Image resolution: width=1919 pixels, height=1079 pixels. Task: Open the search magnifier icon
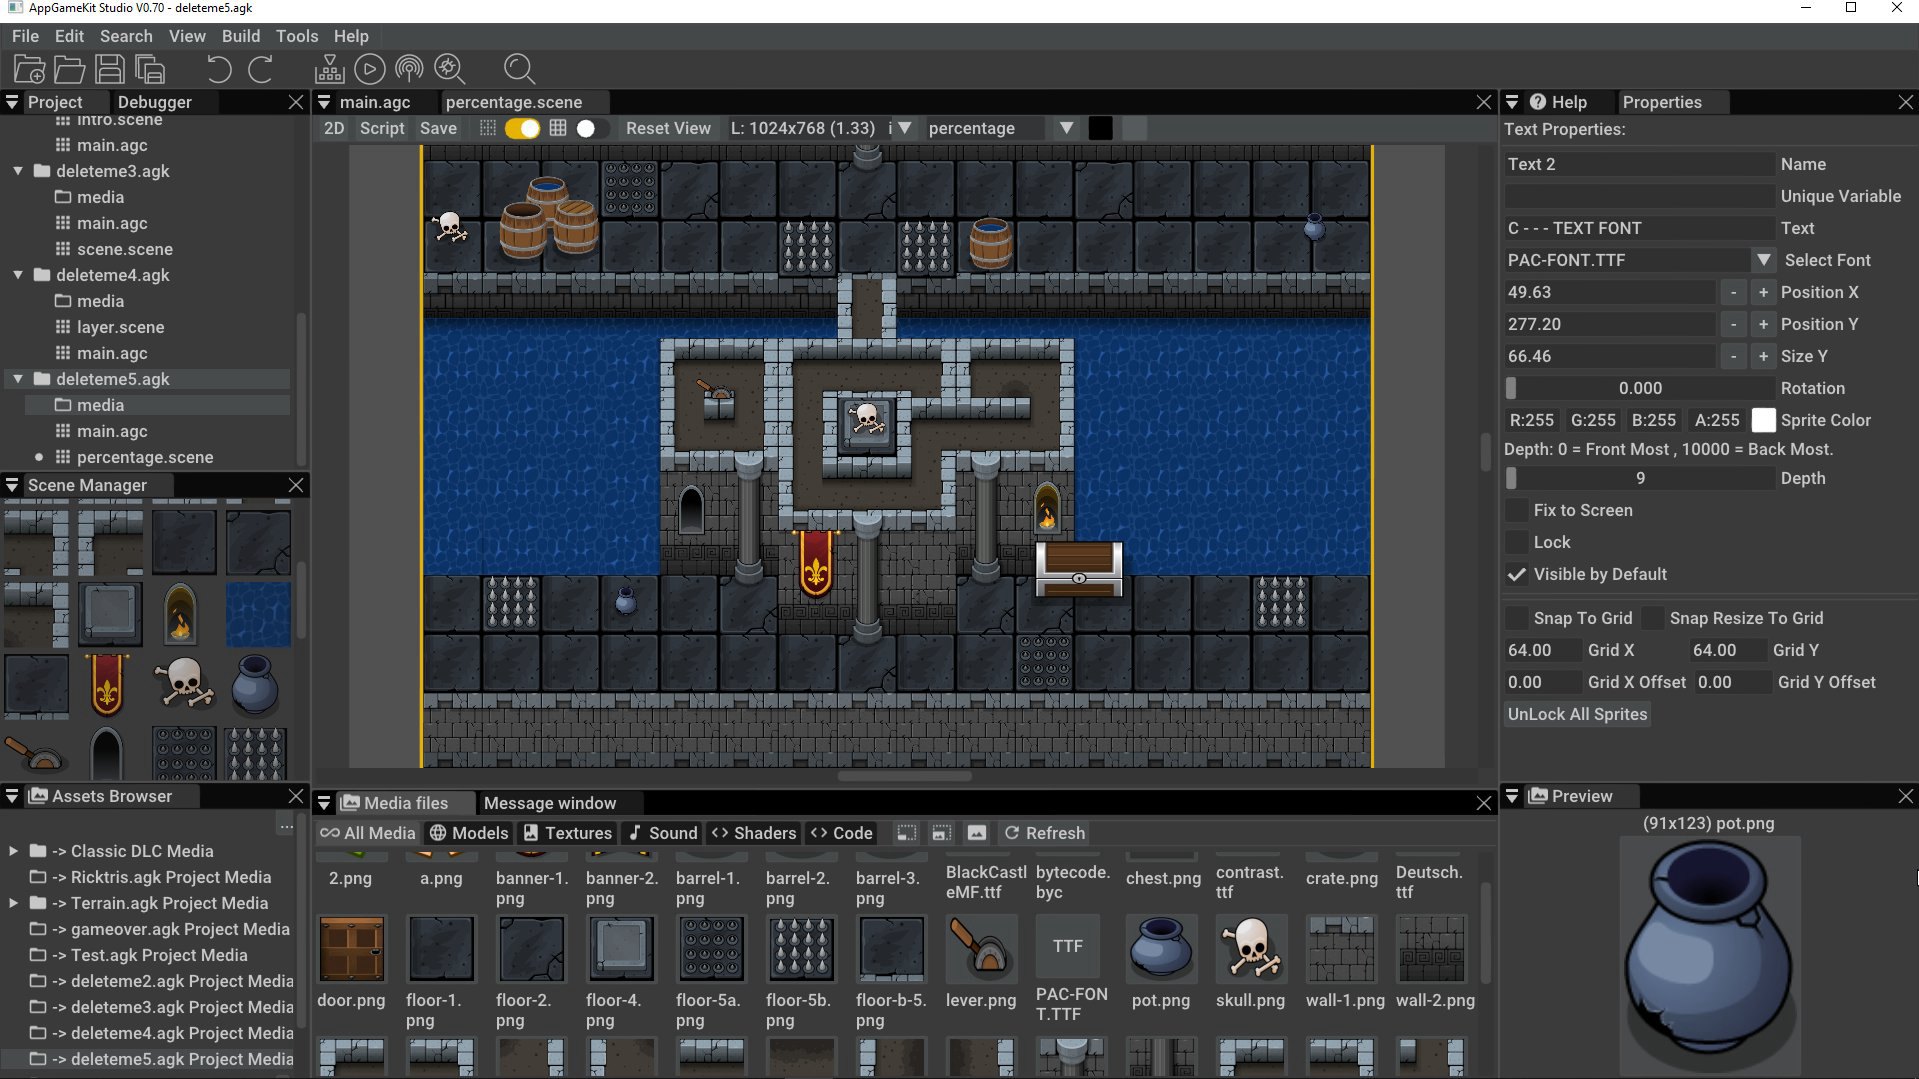click(x=519, y=69)
